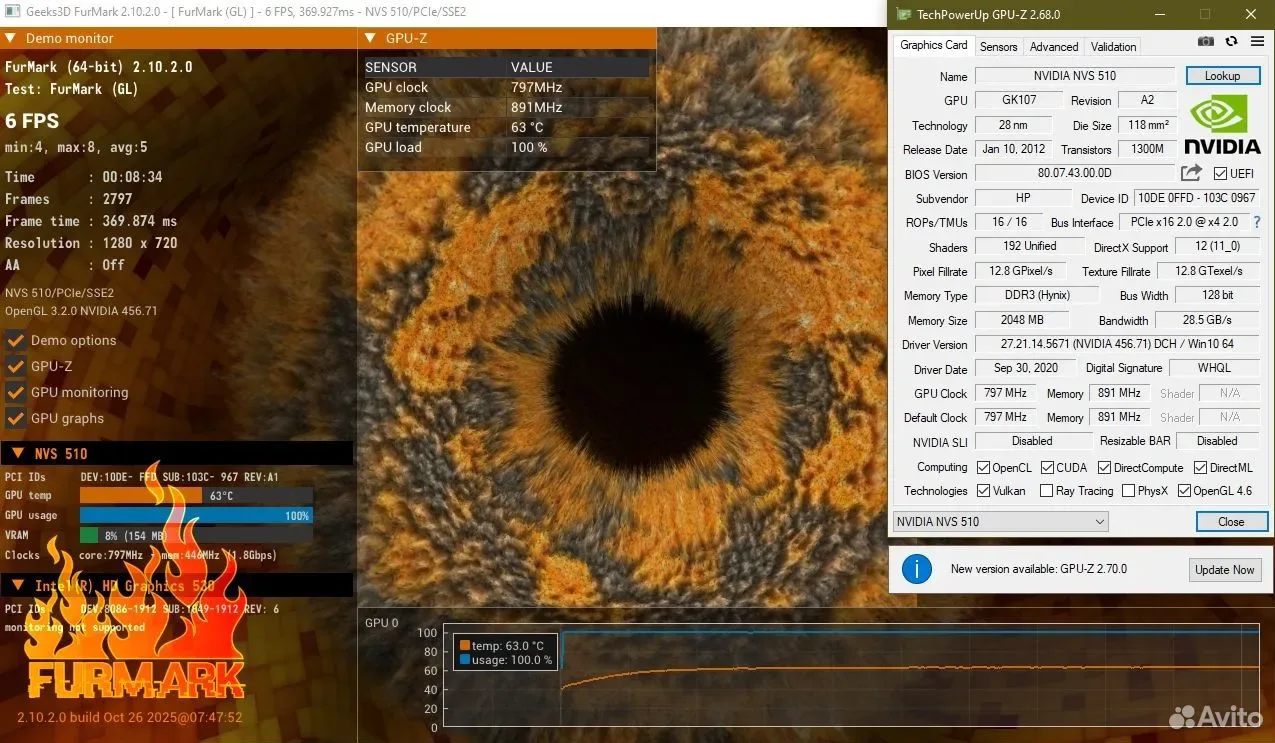Click the Resolution 1280 x 720 line
This screenshot has height=743, width=1275.
[91, 243]
